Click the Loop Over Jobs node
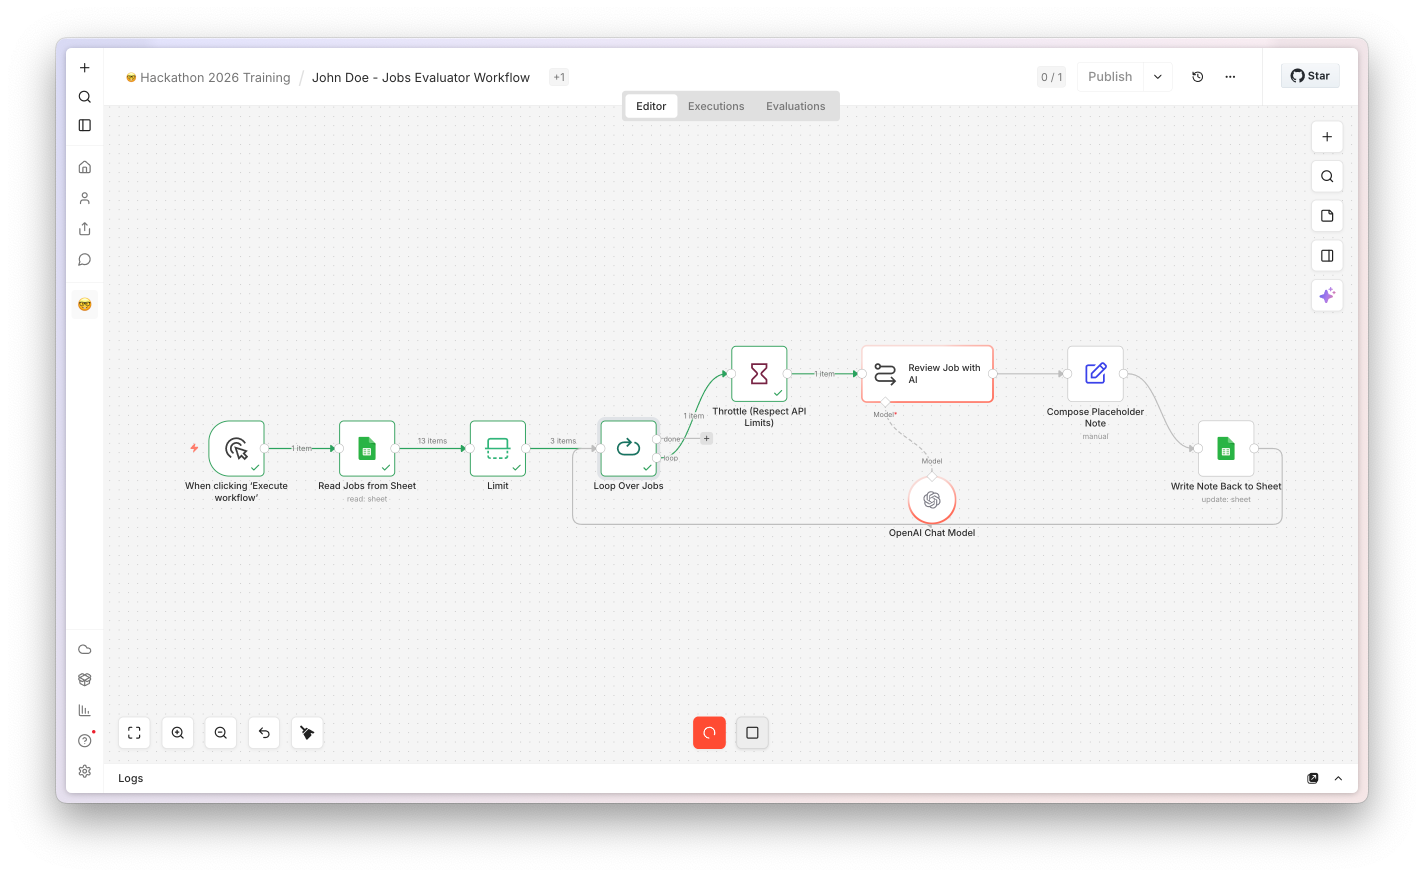This screenshot has height=877, width=1424. click(x=628, y=448)
